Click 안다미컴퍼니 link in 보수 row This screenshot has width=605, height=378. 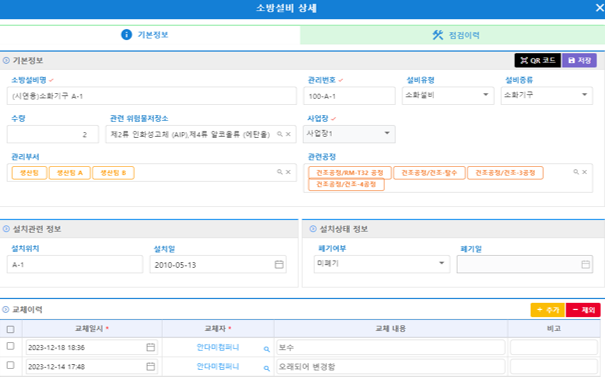point(218,348)
